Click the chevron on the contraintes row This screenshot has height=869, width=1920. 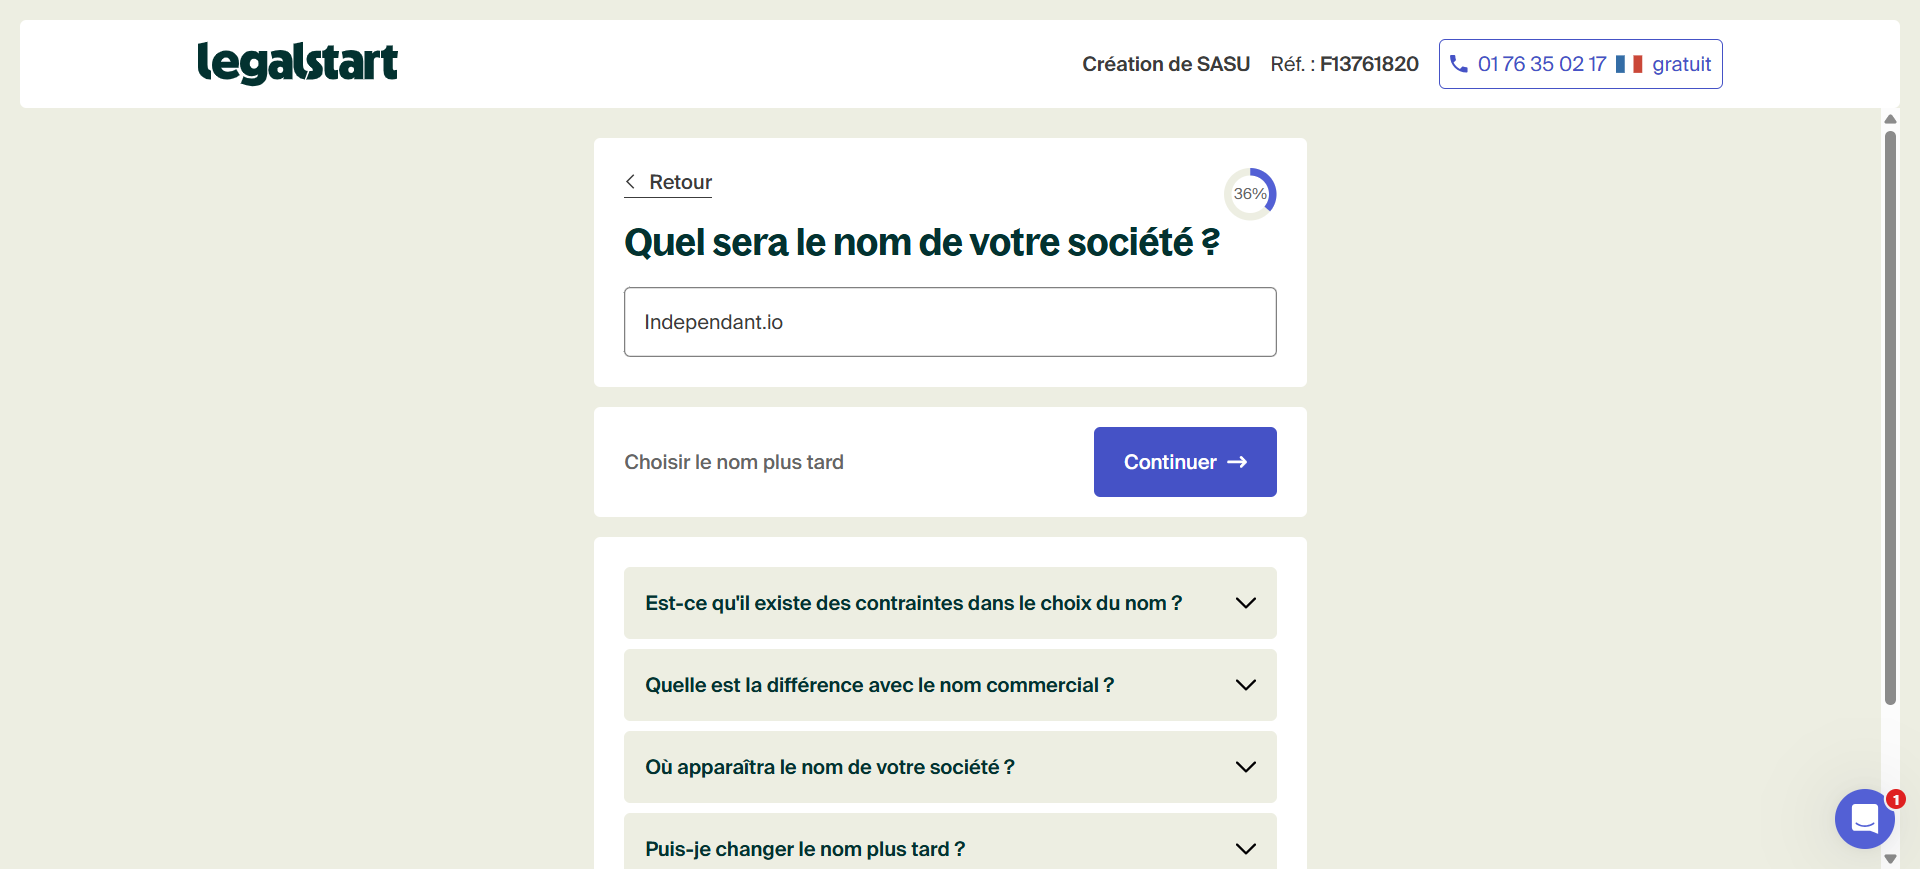(1245, 603)
